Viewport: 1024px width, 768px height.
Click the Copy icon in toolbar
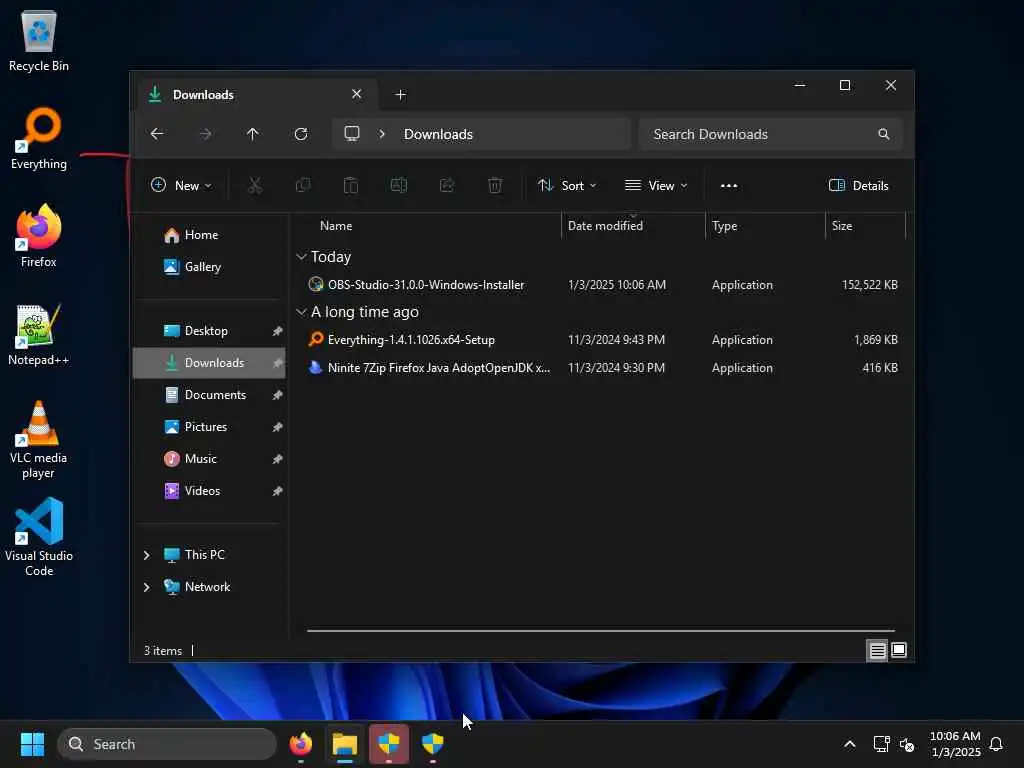303,185
